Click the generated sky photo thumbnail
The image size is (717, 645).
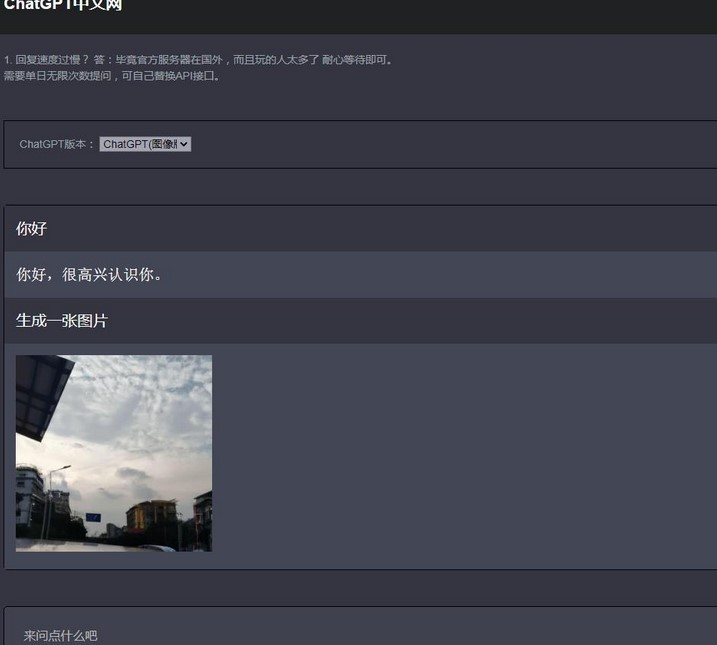pyautogui.click(x=114, y=453)
